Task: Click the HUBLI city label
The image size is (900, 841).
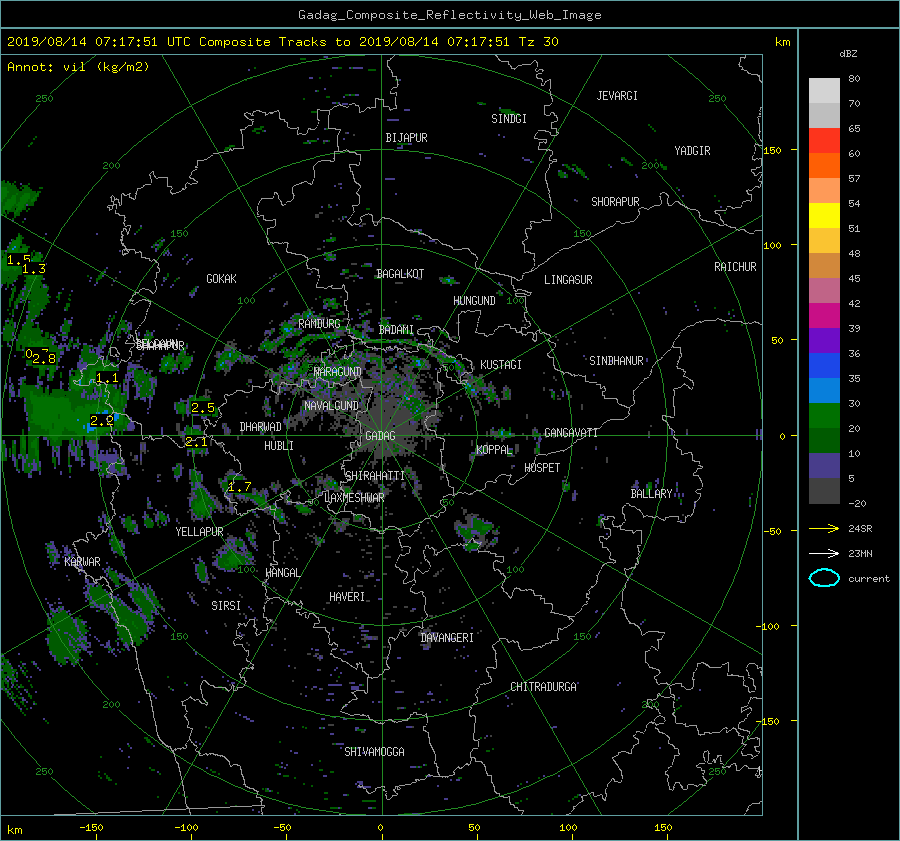Action: tap(279, 446)
